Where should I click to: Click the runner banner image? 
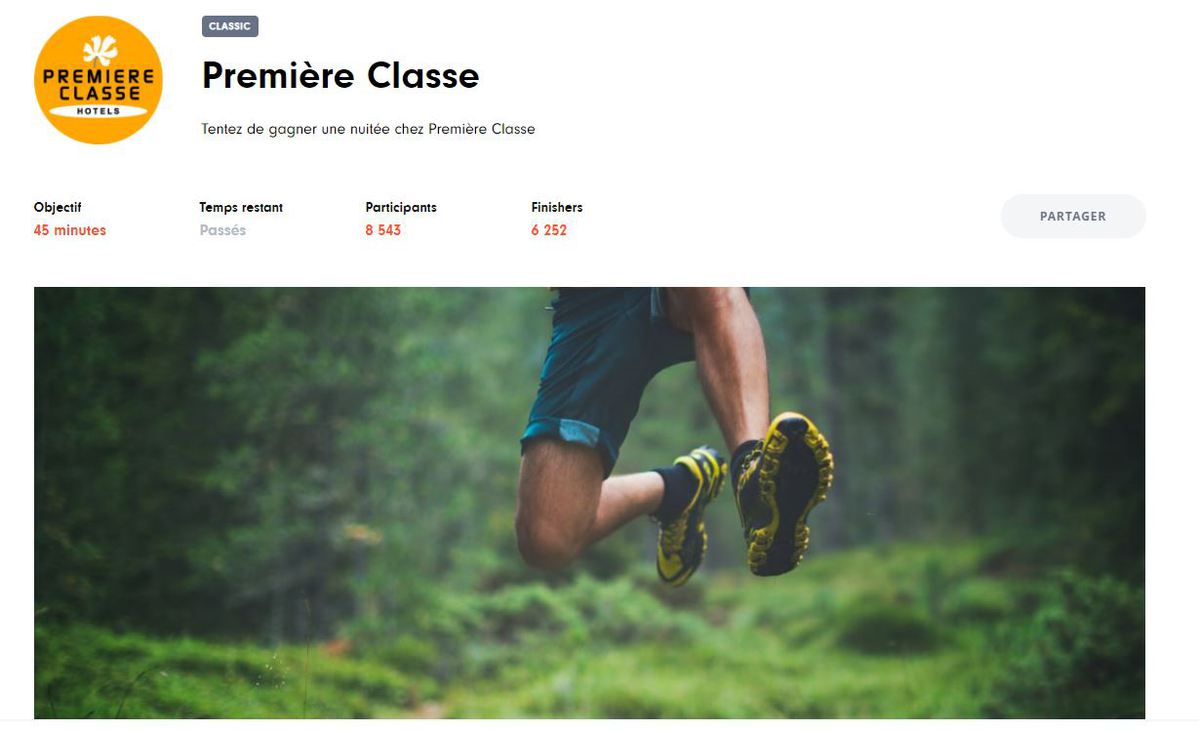pos(590,502)
